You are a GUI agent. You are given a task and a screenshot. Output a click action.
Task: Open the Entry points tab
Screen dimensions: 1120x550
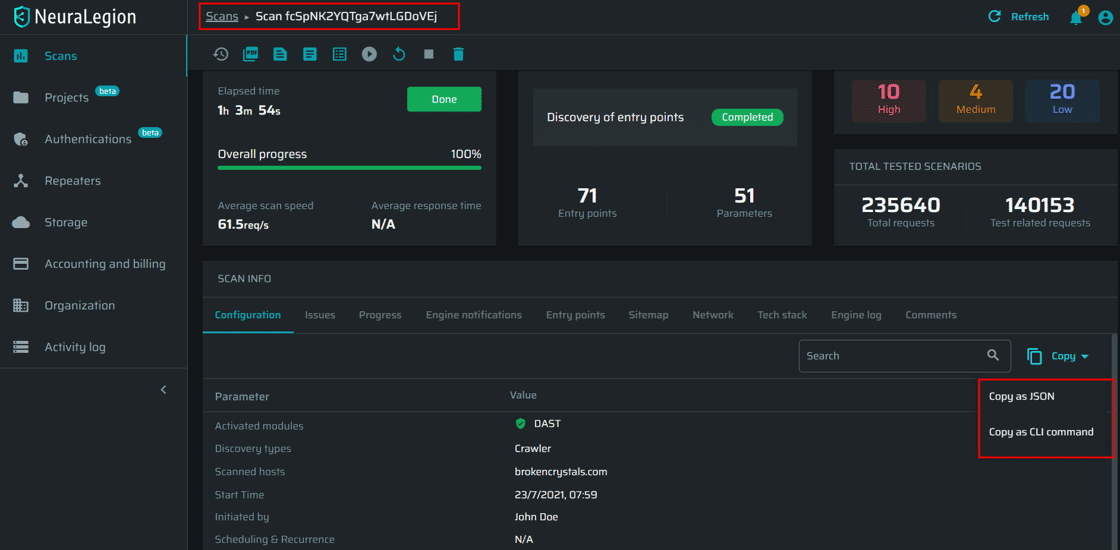576,315
